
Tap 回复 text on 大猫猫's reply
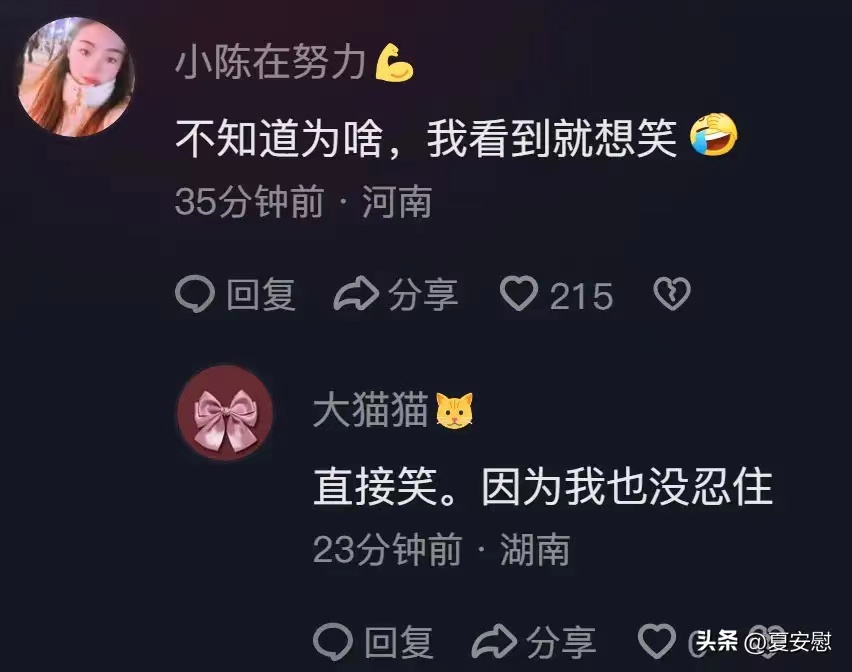[x=399, y=643]
